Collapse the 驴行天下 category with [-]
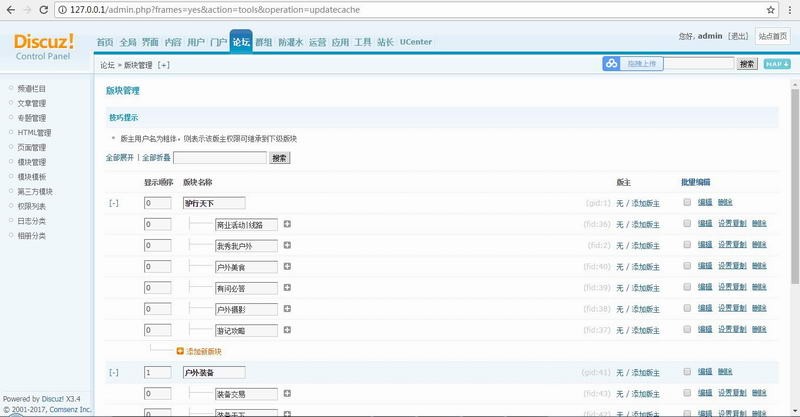800x417 pixels. click(114, 203)
